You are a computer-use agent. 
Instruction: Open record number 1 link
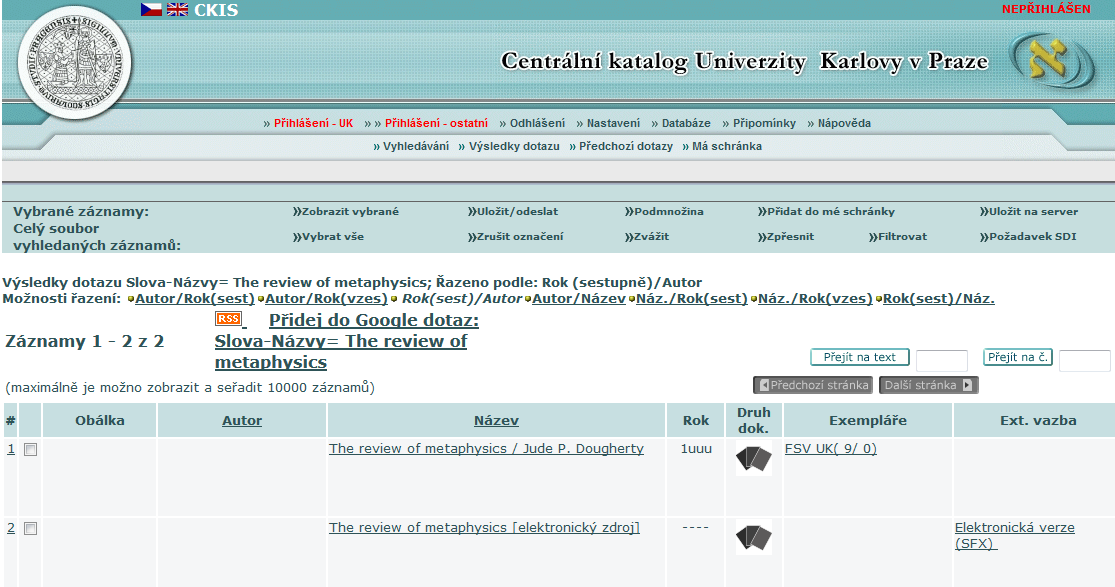(11, 449)
